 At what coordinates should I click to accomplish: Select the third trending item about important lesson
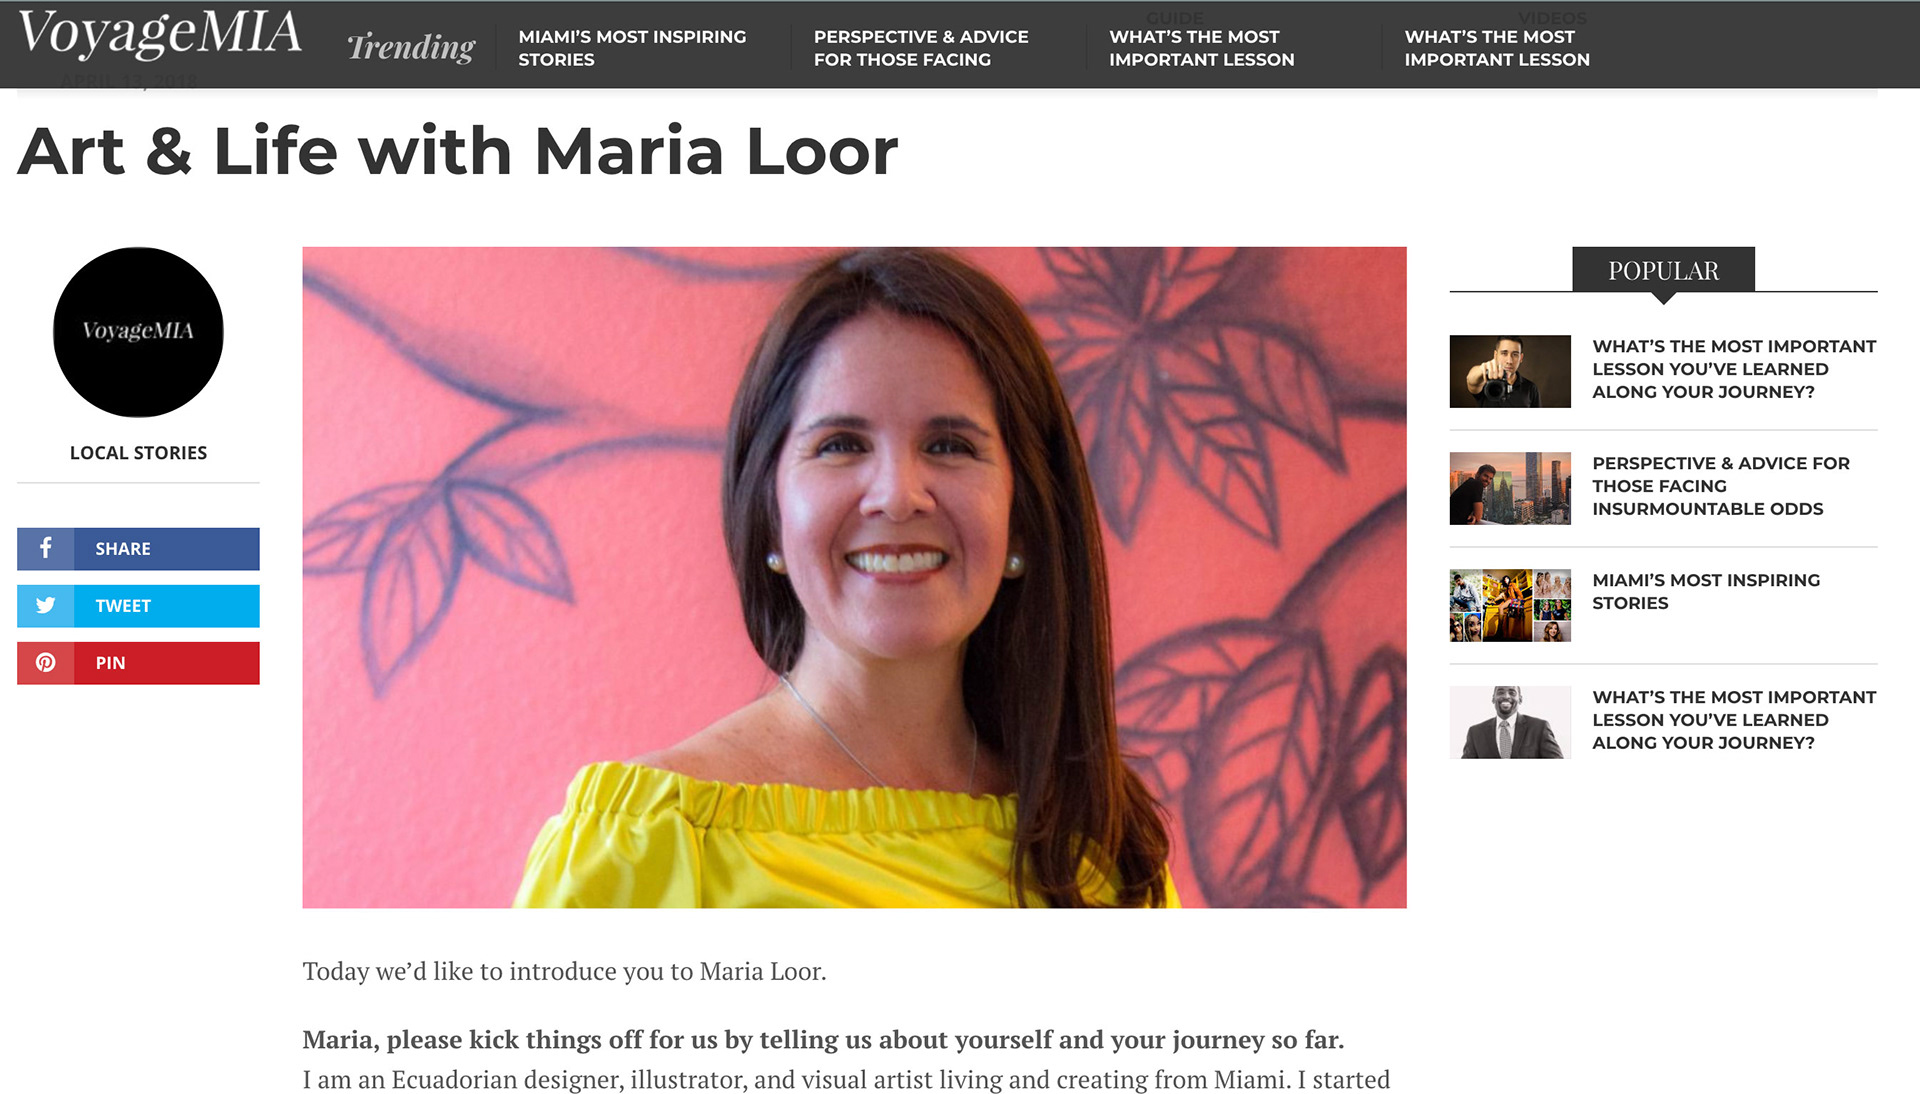[1201, 47]
